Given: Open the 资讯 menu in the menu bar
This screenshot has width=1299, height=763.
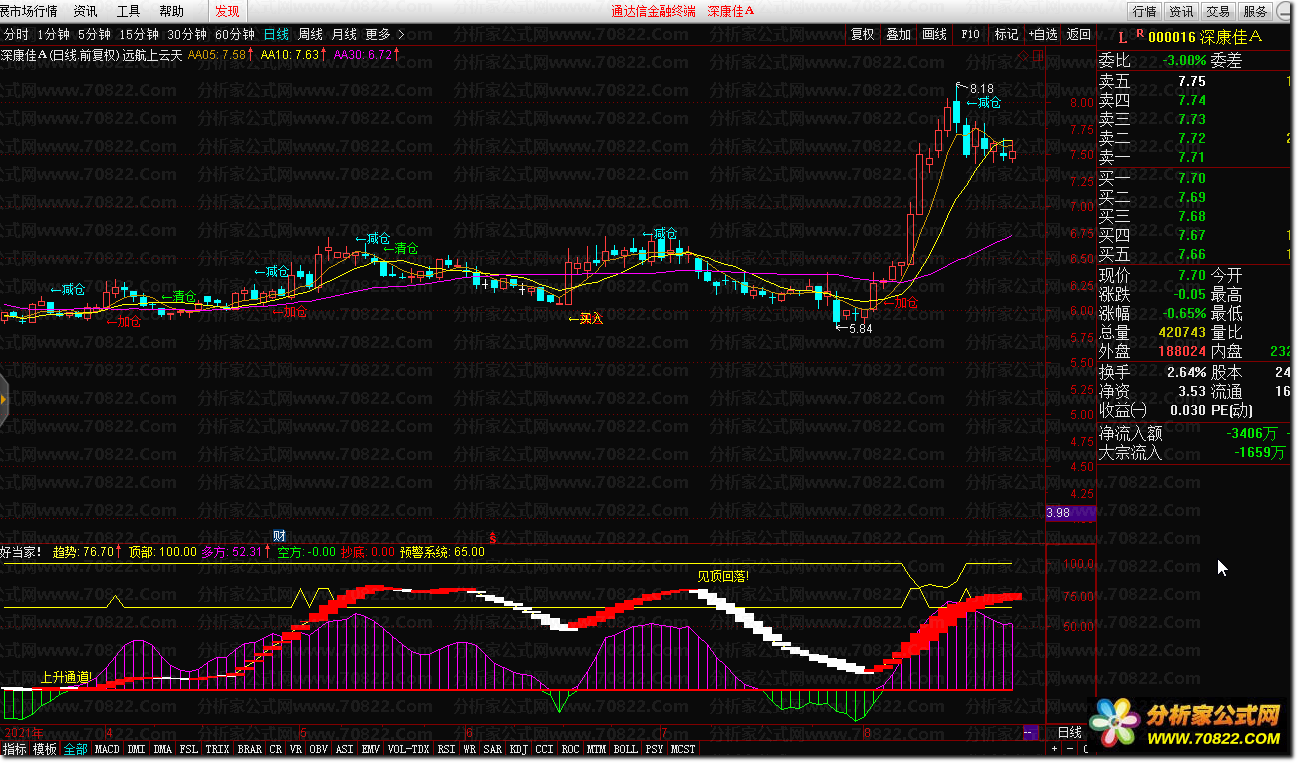Looking at the screenshot, I should [86, 11].
